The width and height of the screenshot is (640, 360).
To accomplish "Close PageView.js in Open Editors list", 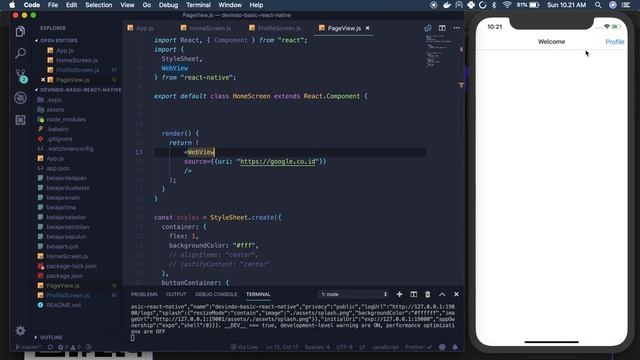I will coord(43,80).
